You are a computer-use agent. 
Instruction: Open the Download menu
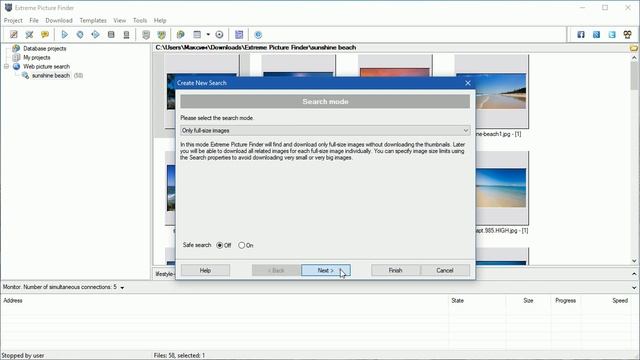pyautogui.click(x=59, y=20)
